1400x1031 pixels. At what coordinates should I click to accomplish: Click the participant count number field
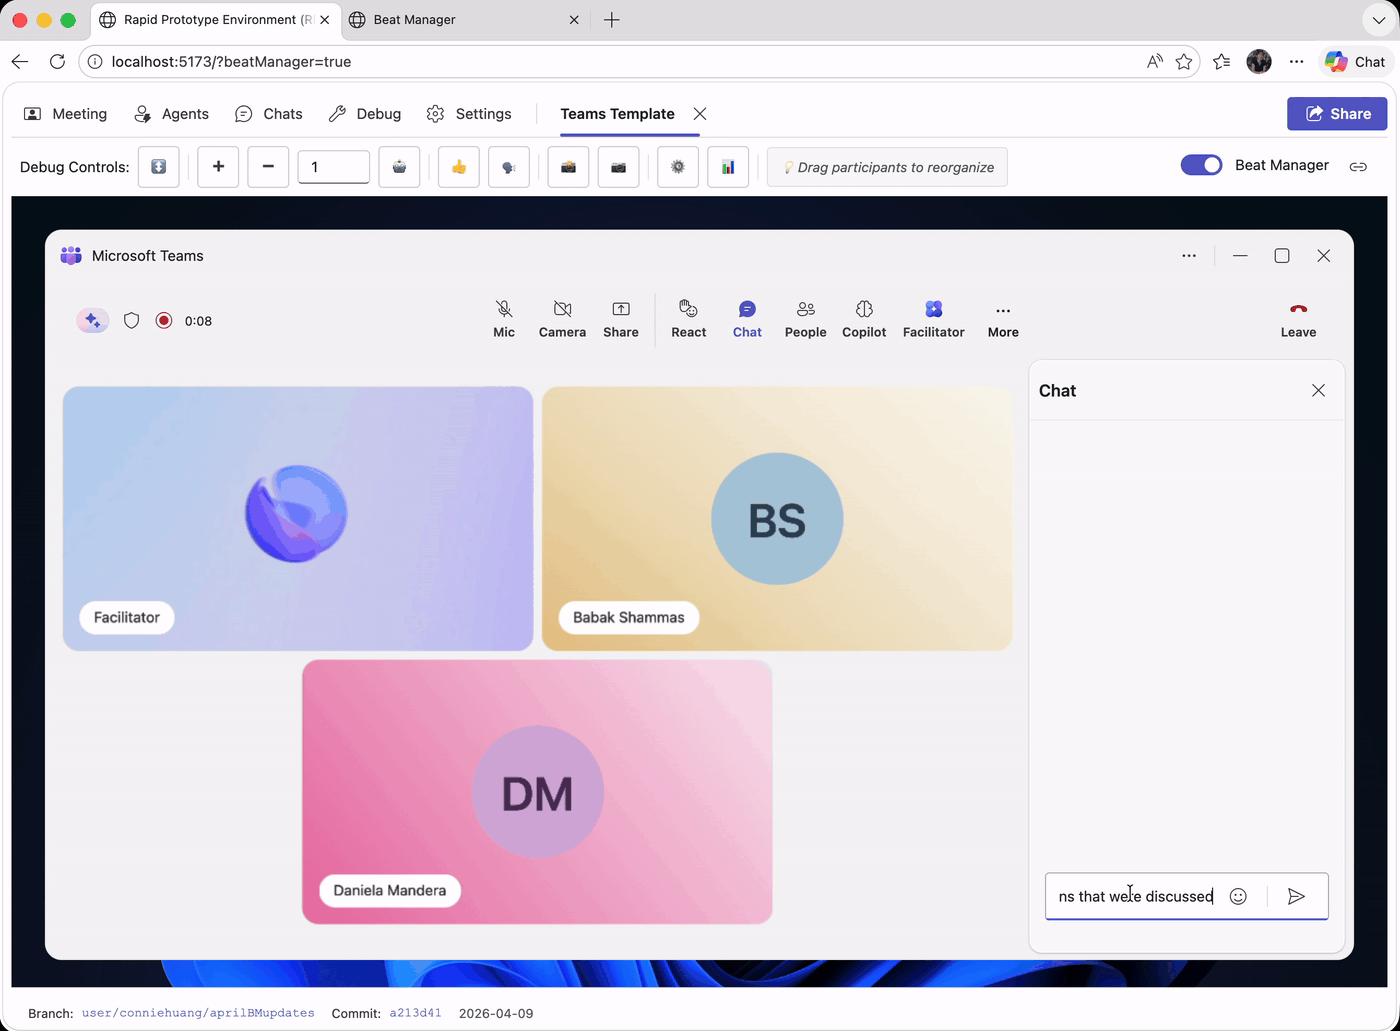coord(334,167)
